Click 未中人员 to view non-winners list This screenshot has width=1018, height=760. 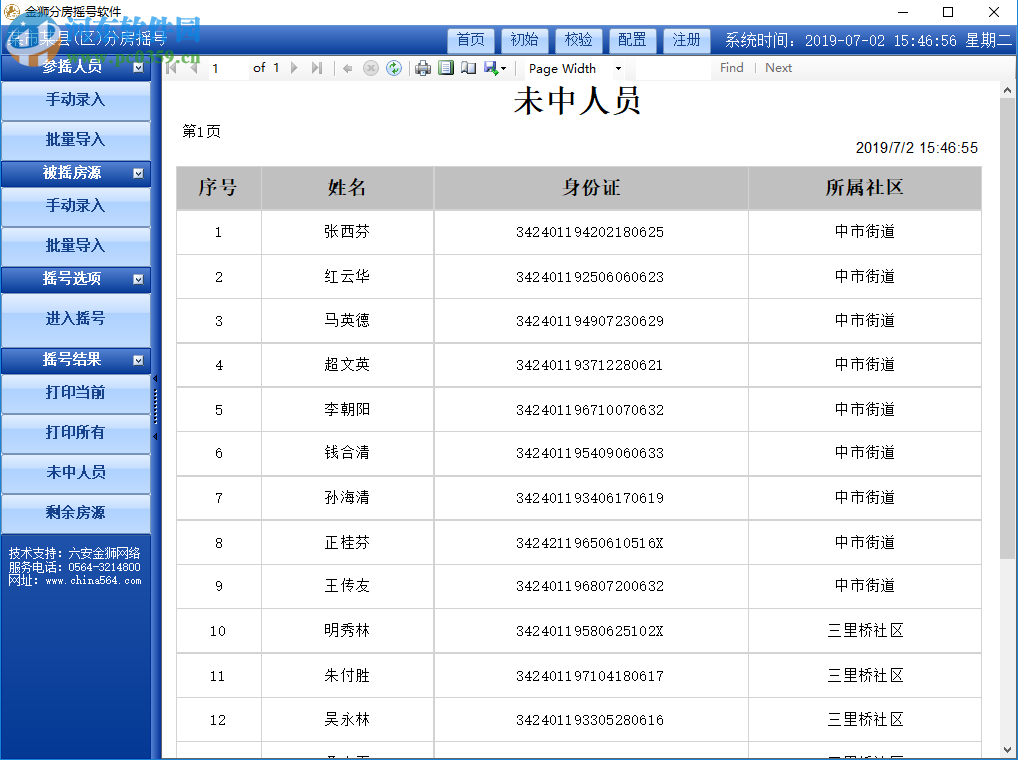pos(75,472)
